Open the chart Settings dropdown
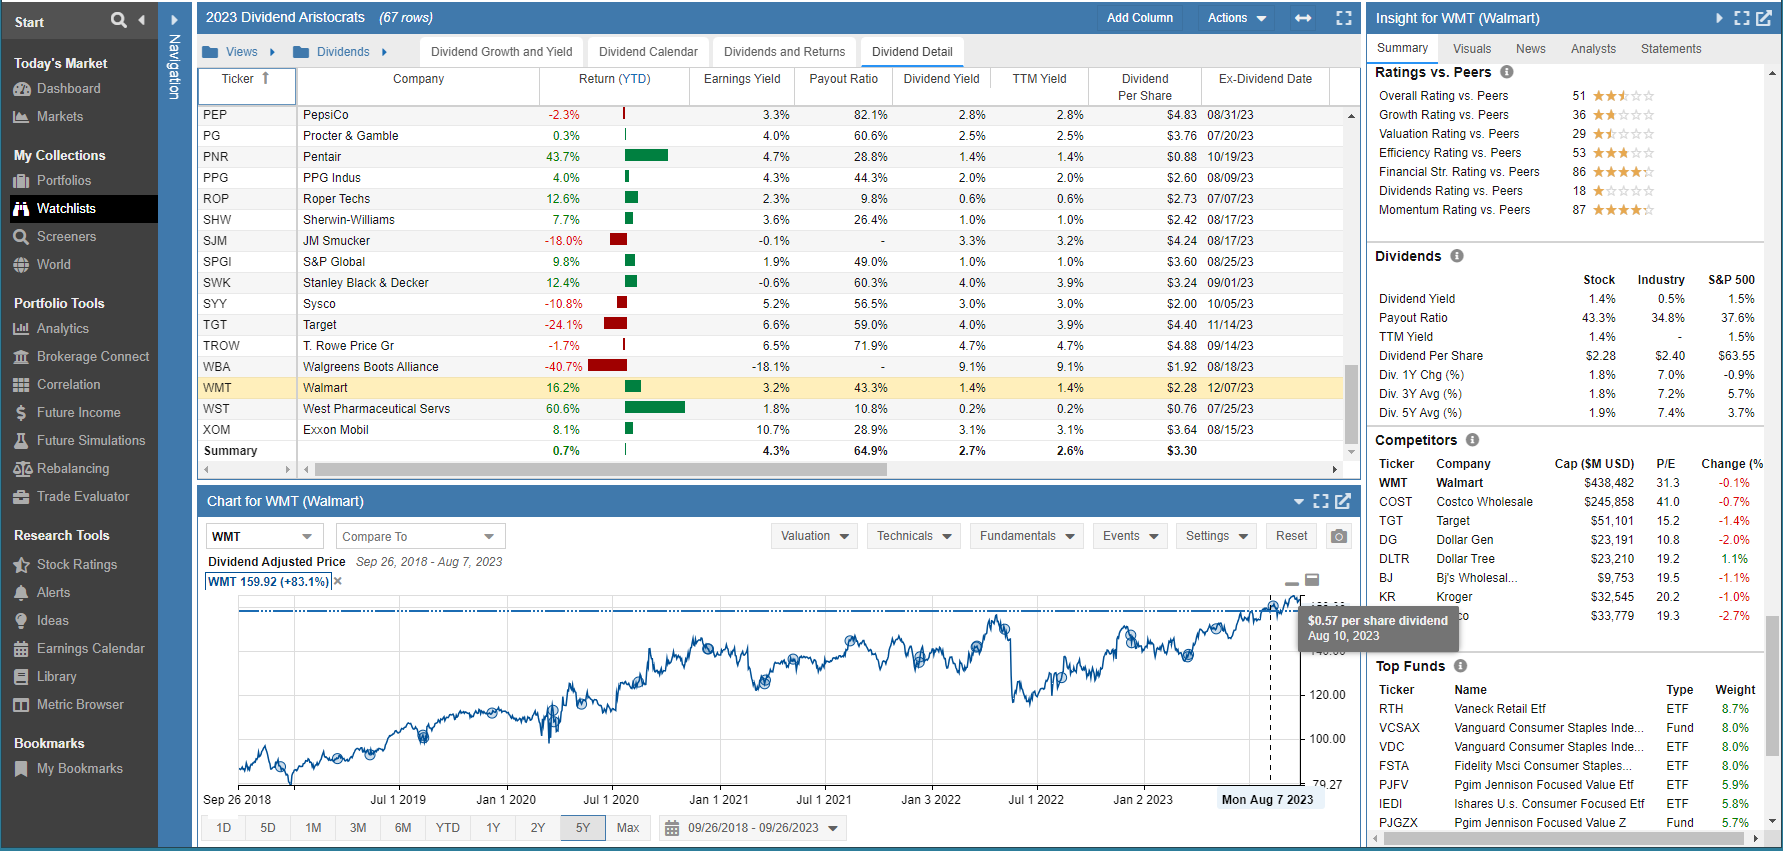The image size is (1783, 851). coord(1217,536)
